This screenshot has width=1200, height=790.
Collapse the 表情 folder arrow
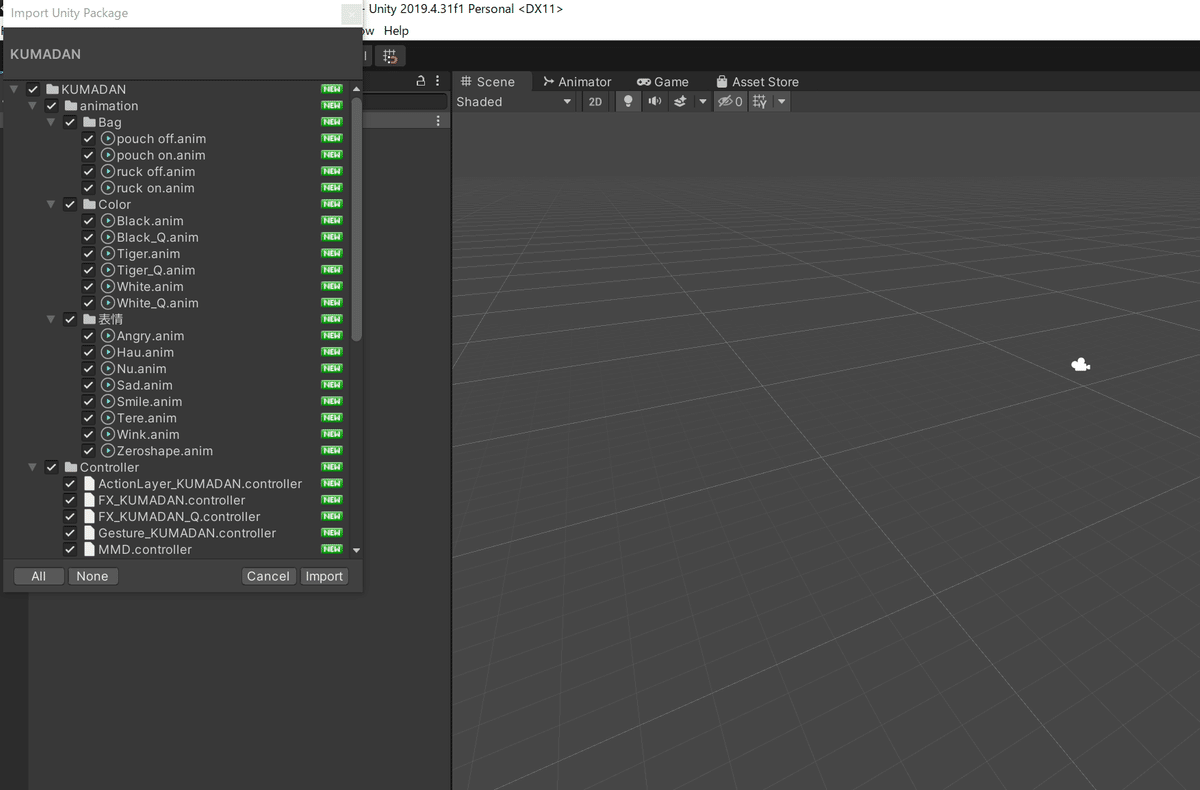[51, 319]
